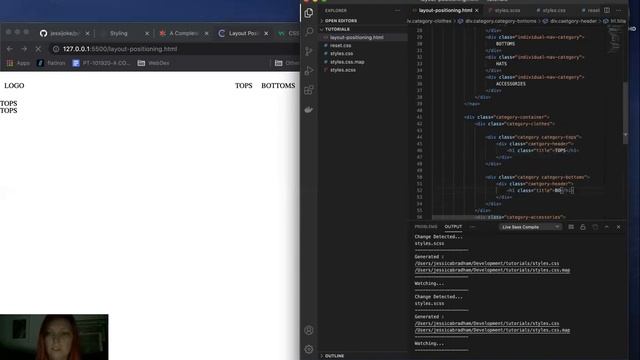
Task: Collapse the TUTORIALS folder section
Action: point(337,29)
